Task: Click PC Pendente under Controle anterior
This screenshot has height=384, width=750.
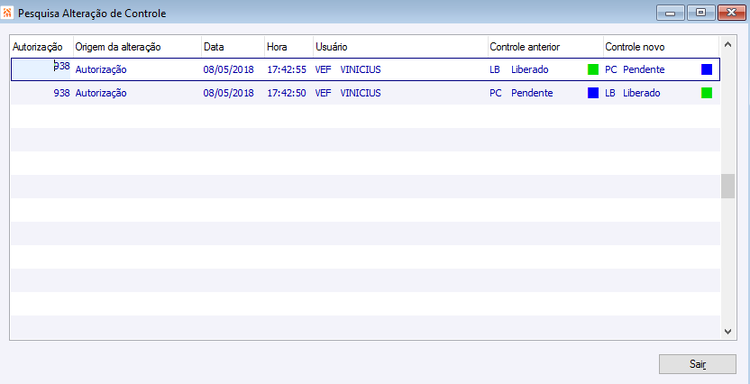Action: click(521, 93)
